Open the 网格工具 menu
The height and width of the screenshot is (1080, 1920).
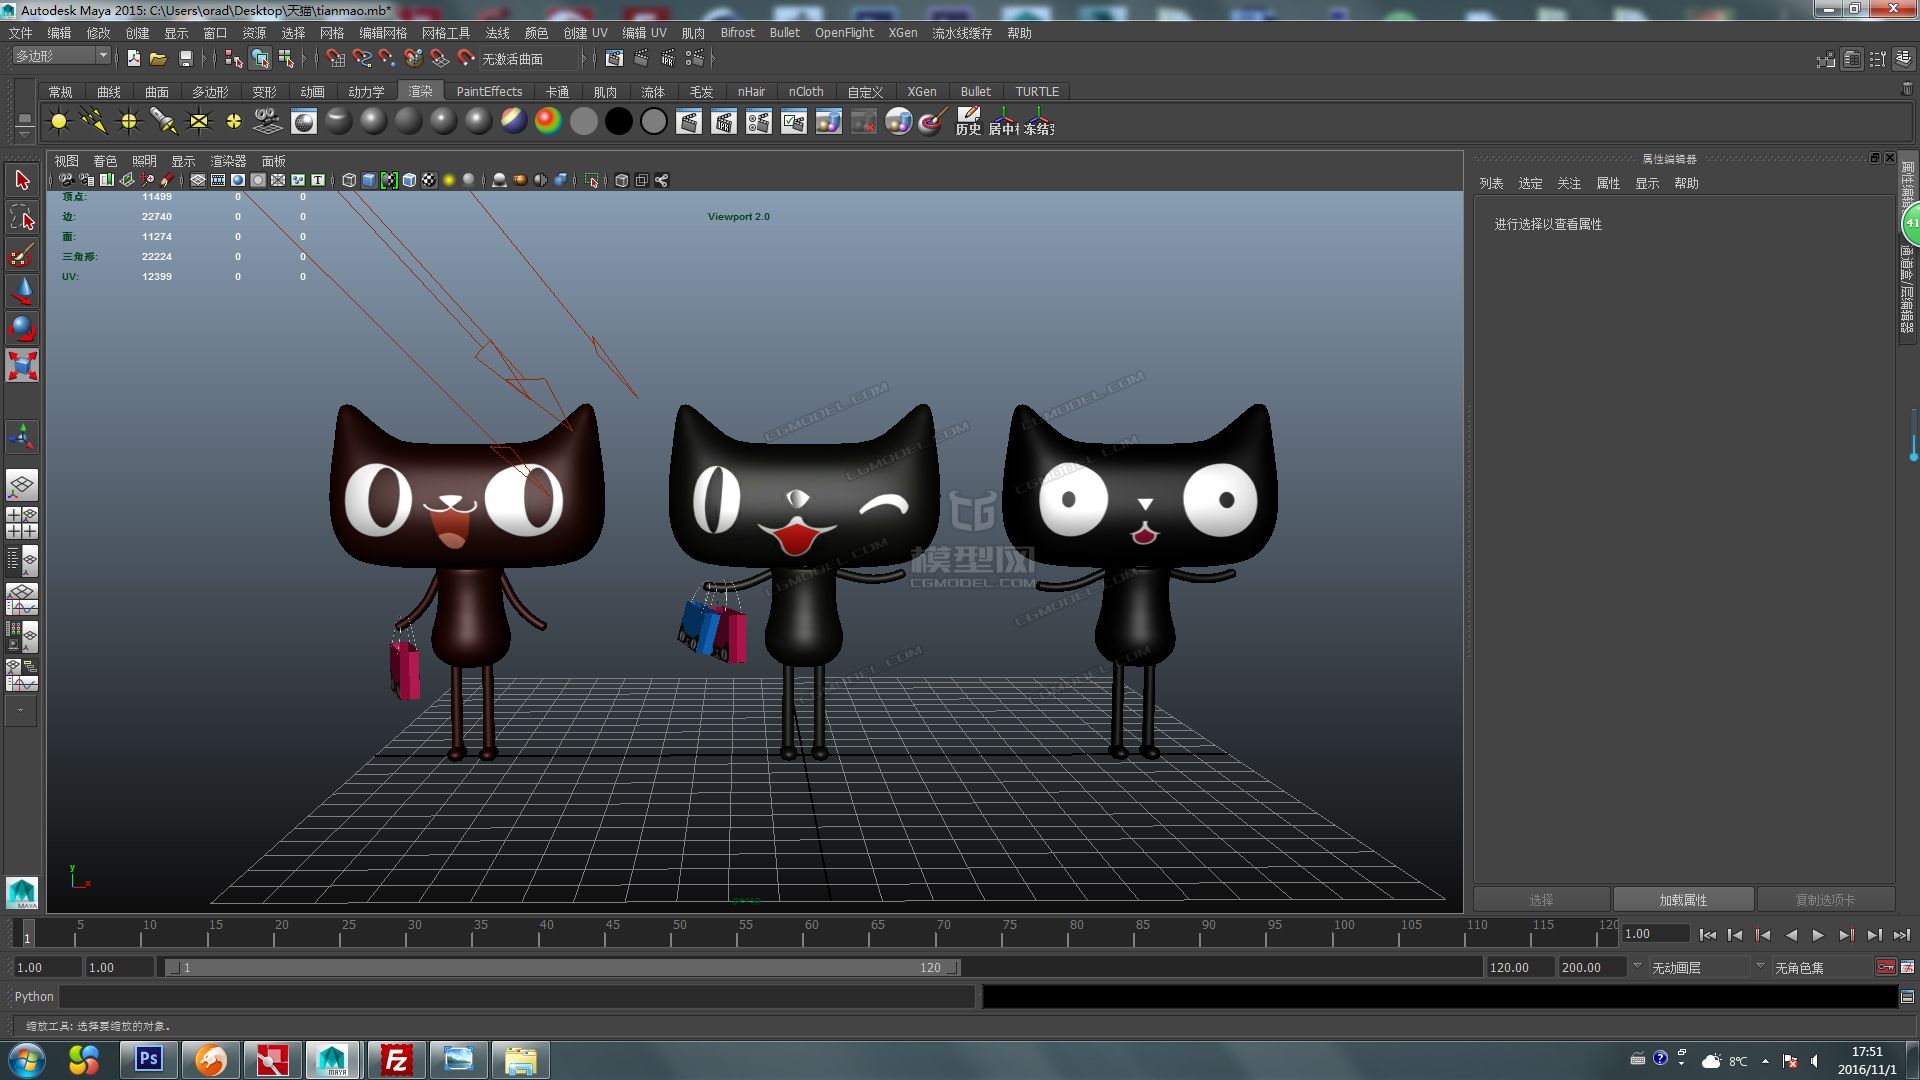tap(445, 33)
